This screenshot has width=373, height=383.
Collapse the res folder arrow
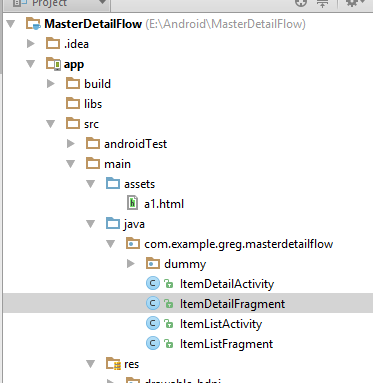(91, 364)
